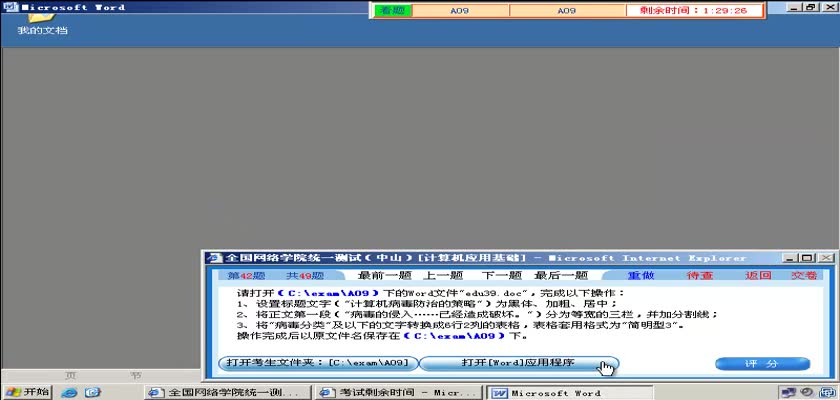Click the 页 status bar entry in Word
This screenshot has height=400, width=840.
tap(71, 375)
